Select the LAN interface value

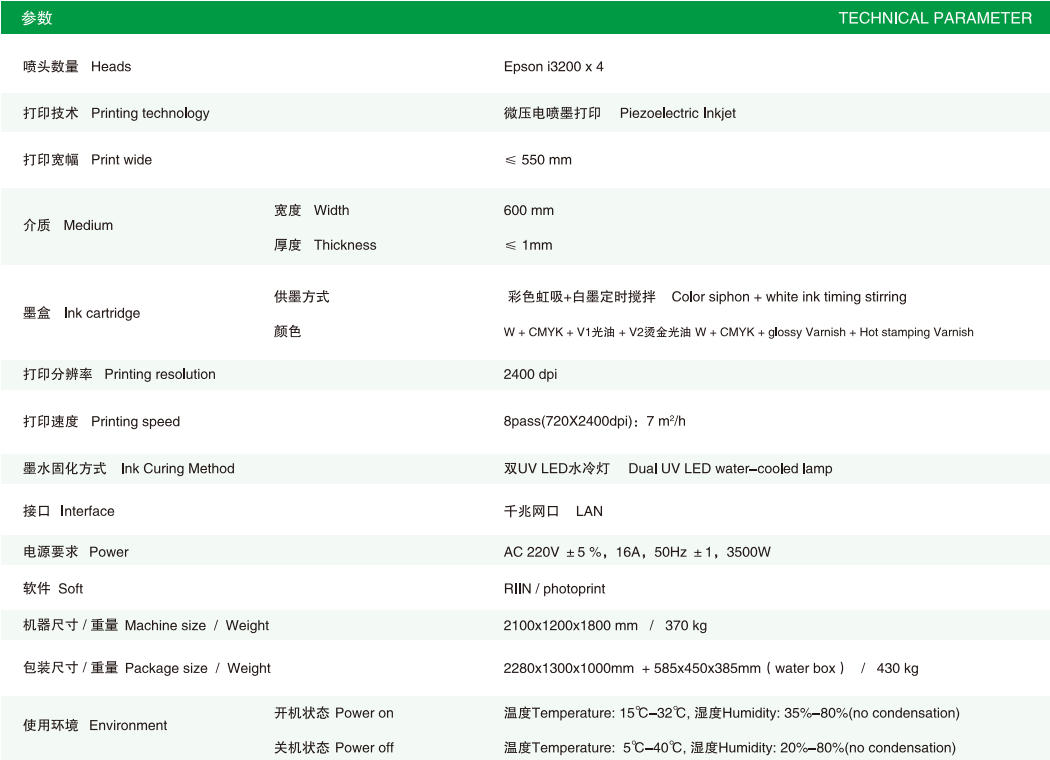pyautogui.click(x=588, y=511)
